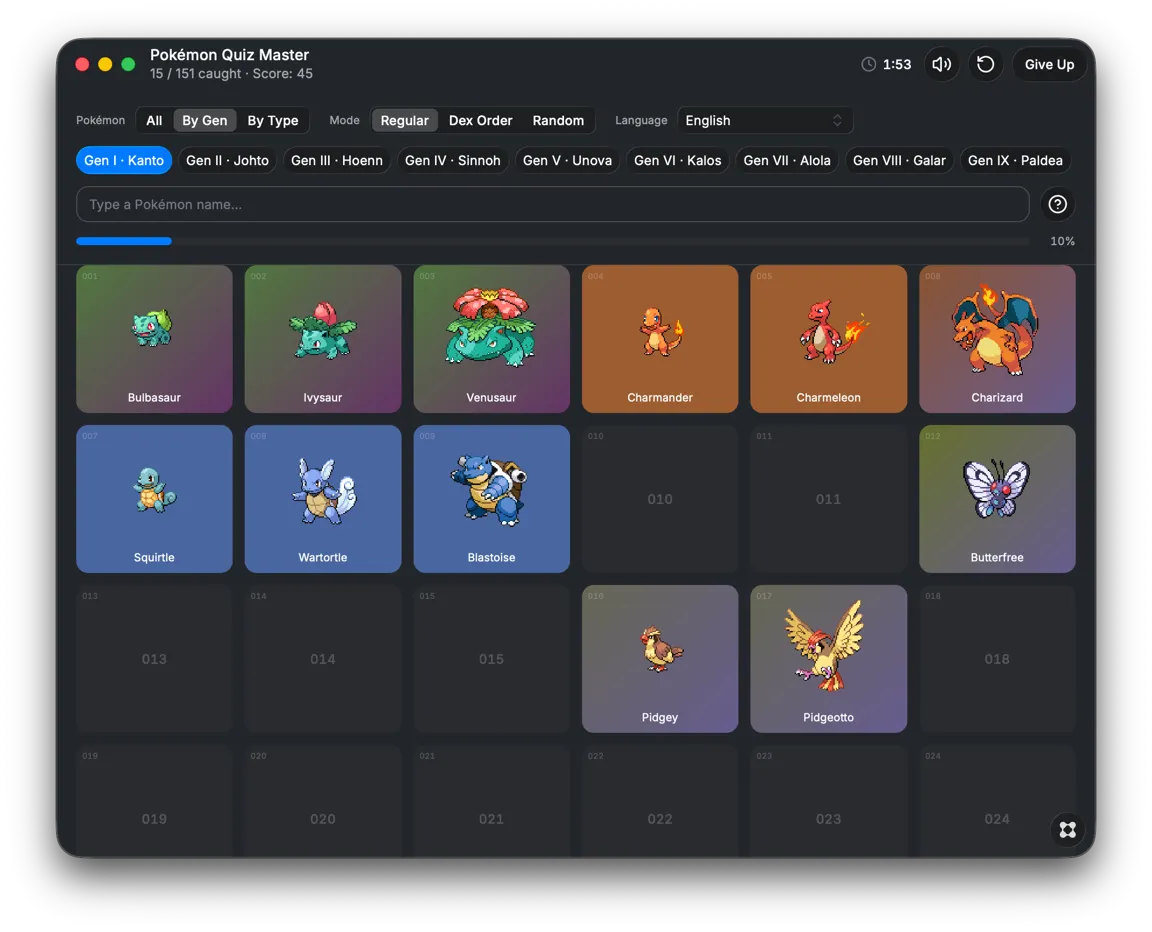This screenshot has width=1152, height=932.
Task: Click the empty 018 Pokémon slot
Action: click(997, 659)
